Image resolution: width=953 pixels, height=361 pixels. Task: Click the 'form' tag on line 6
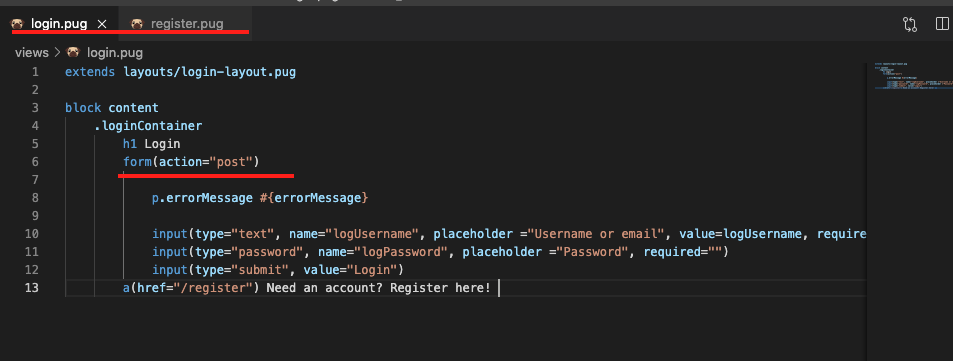point(137,162)
